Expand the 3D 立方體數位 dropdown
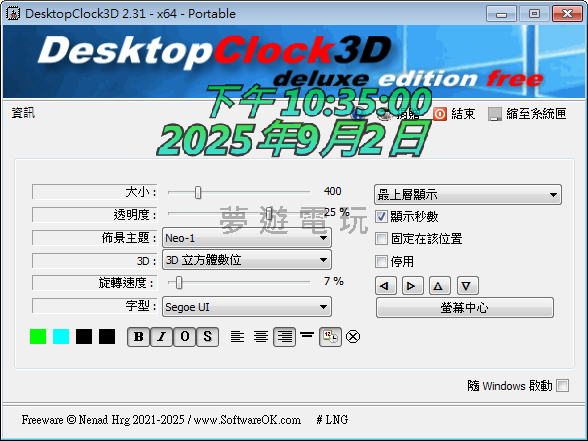588x441 pixels. [x=247, y=260]
